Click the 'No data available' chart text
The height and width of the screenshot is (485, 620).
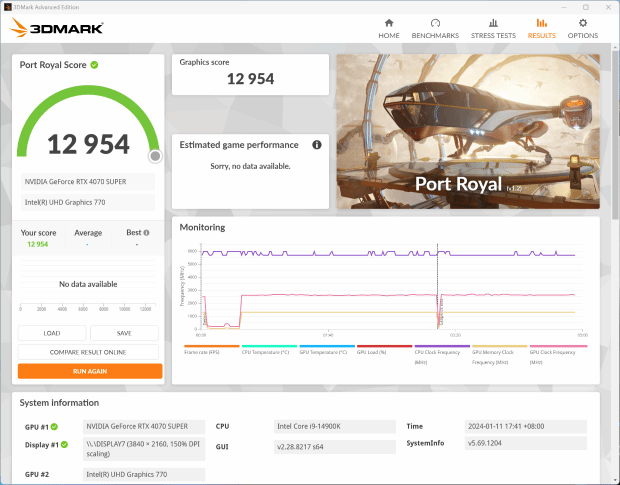coord(88,284)
